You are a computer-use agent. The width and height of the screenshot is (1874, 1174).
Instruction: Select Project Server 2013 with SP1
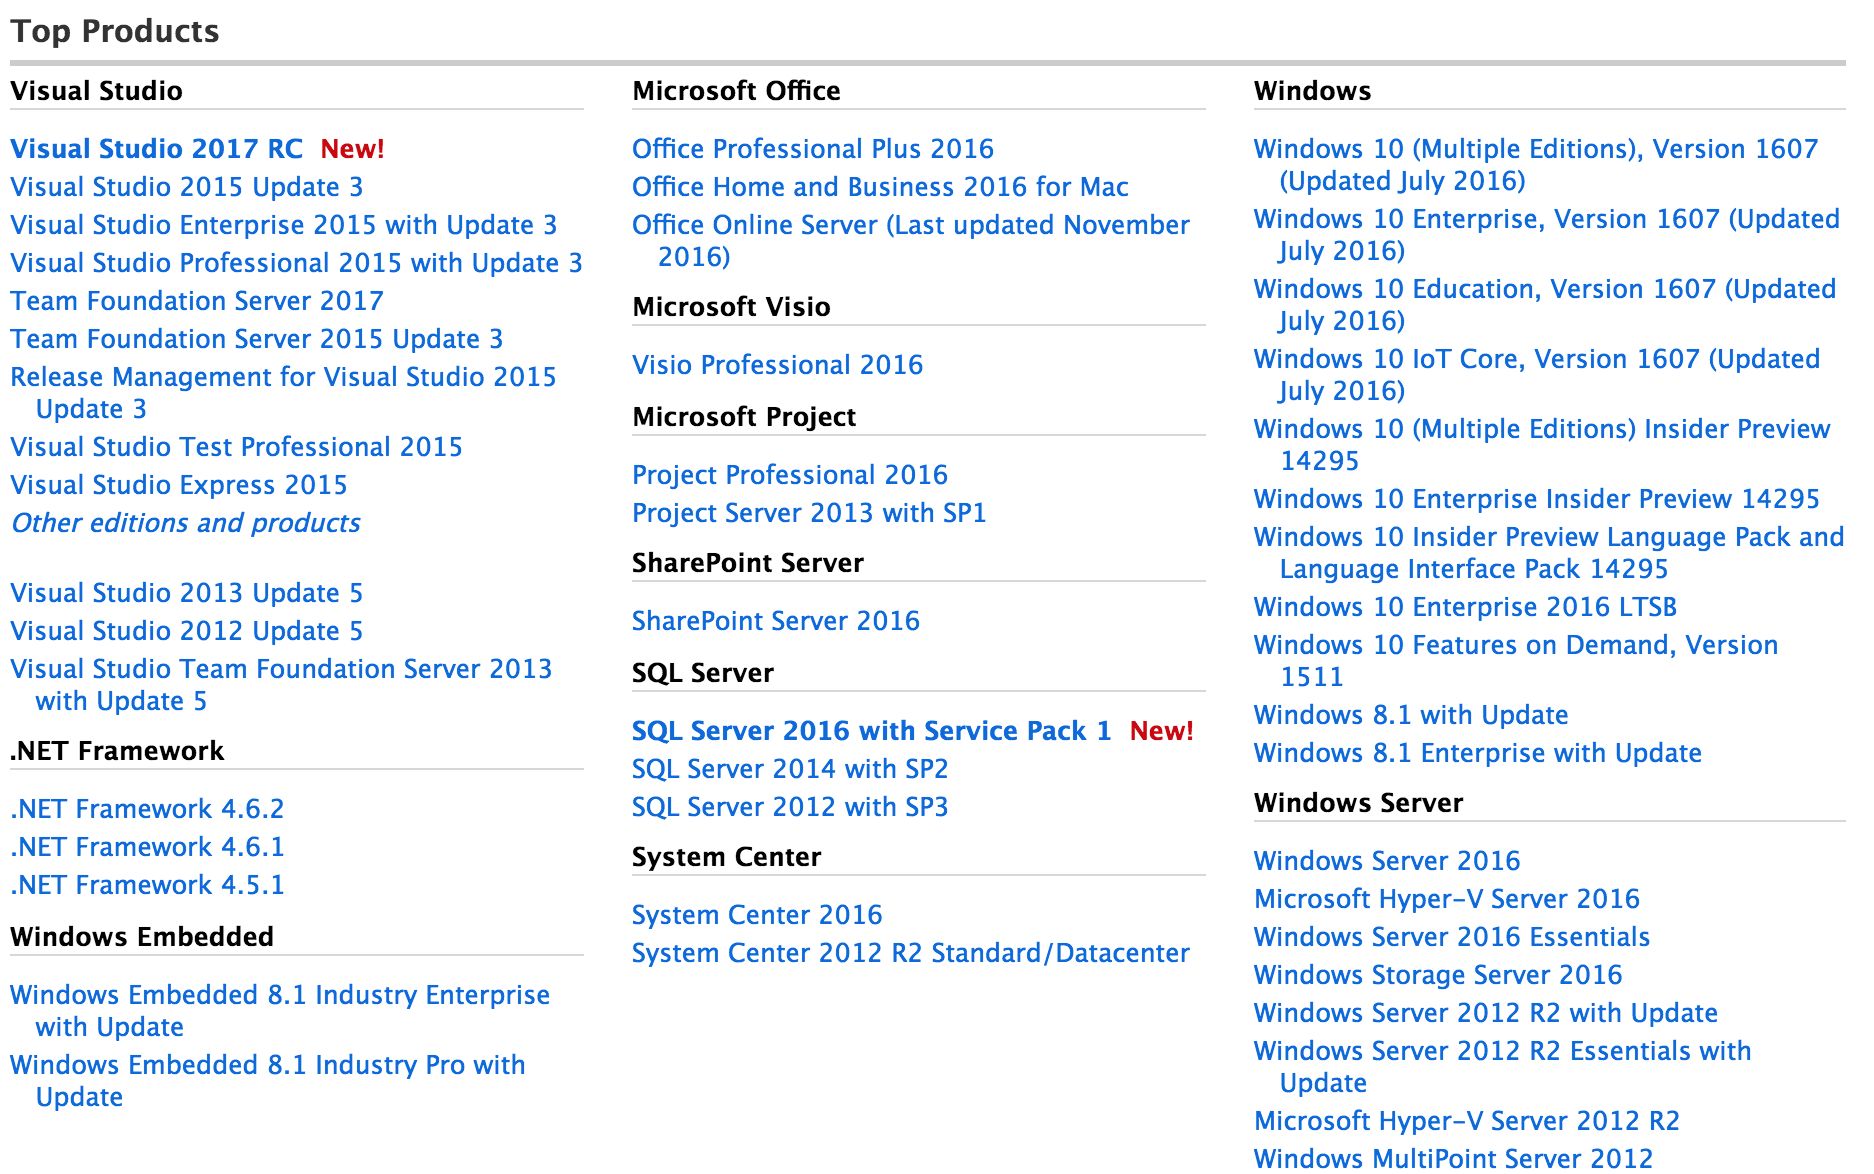point(809,513)
